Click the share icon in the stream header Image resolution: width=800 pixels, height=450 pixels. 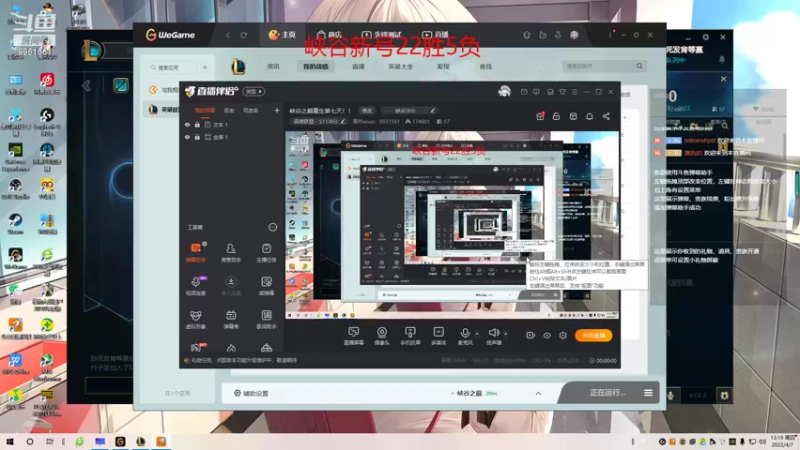click(x=606, y=116)
